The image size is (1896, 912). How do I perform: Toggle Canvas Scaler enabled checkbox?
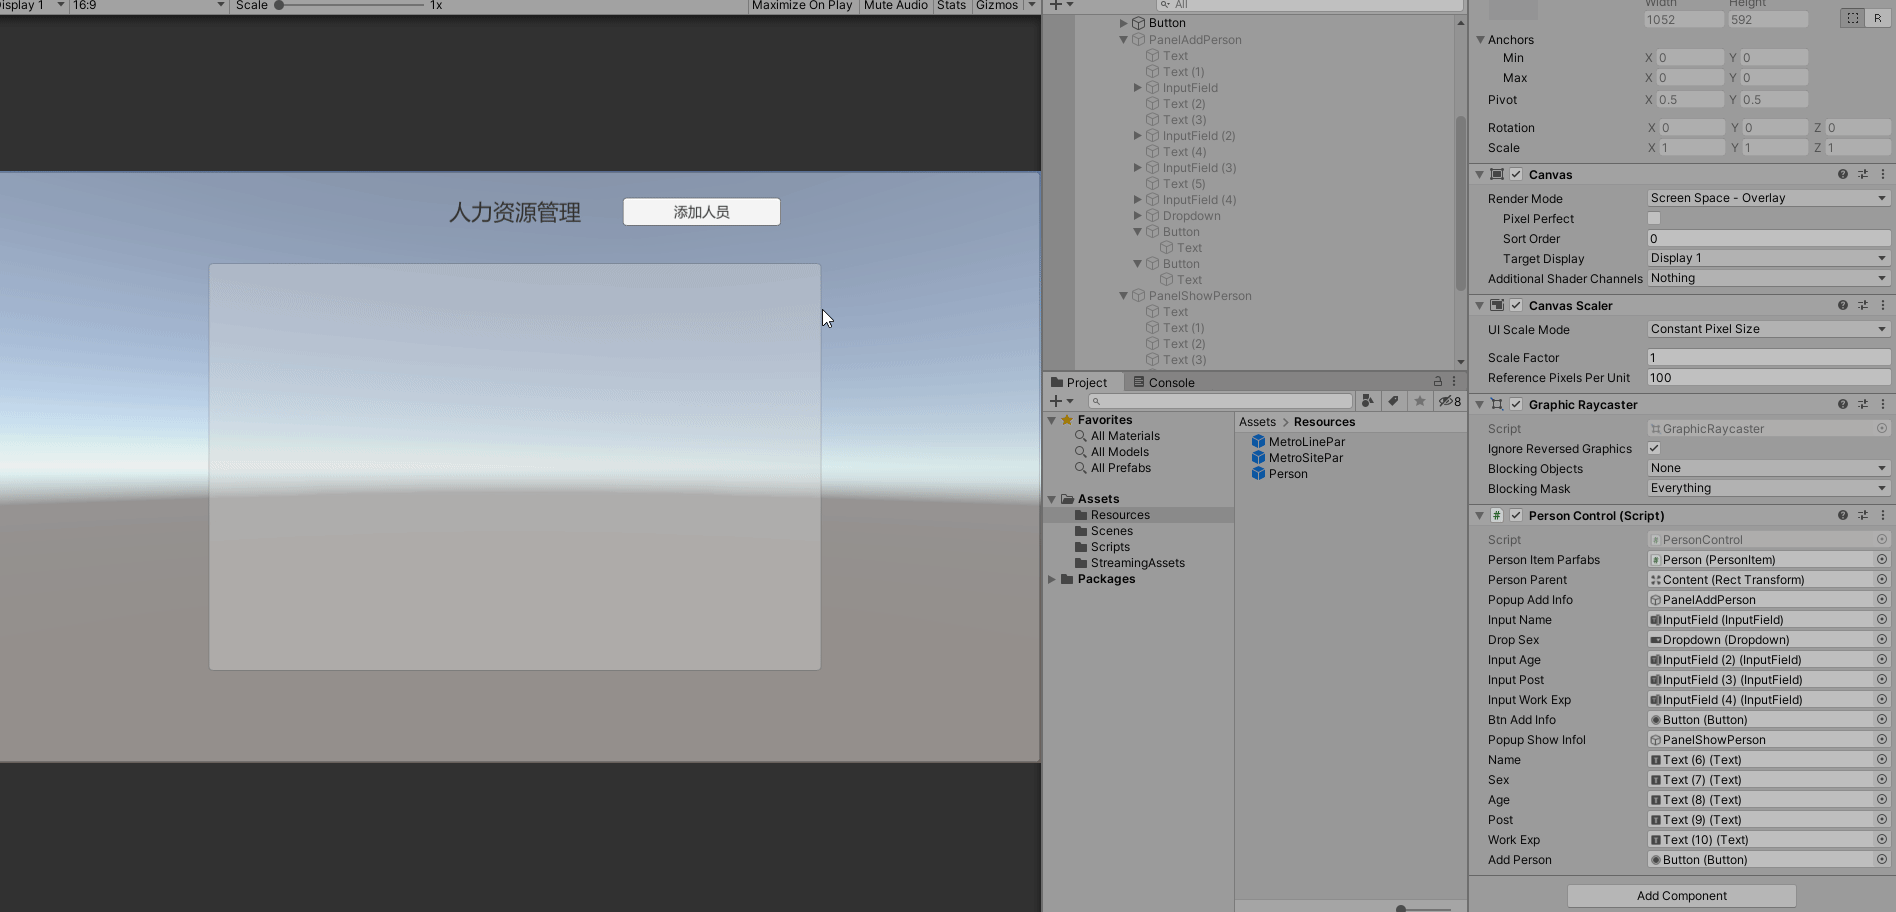pos(1516,305)
